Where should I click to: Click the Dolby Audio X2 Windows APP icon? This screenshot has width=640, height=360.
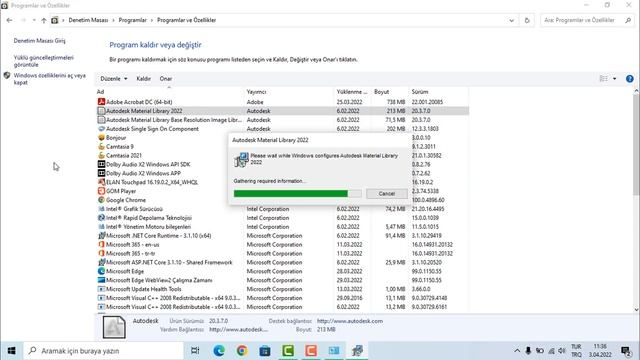(x=101, y=173)
